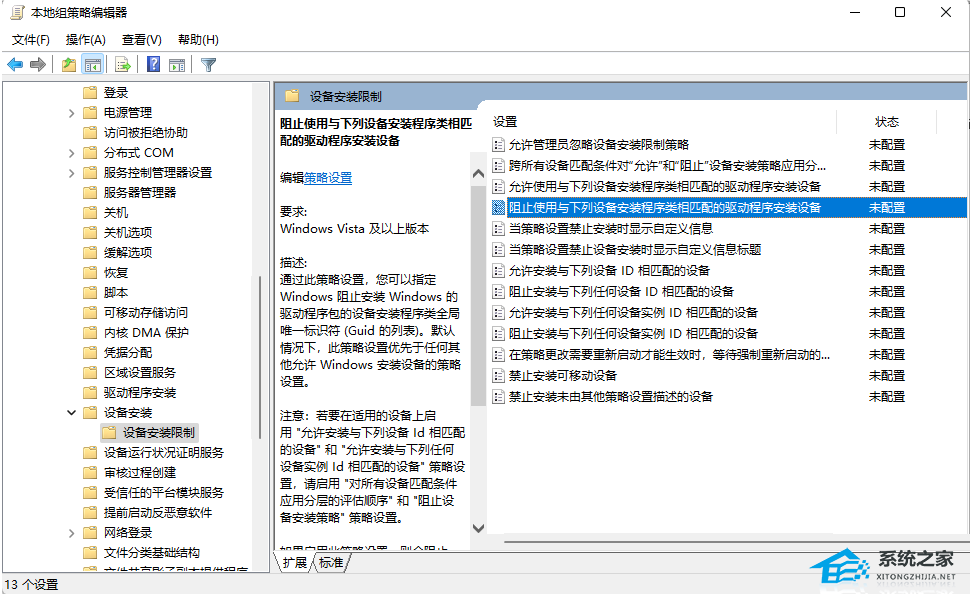This screenshot has width=971, height=595.
Task: Switch to the 标准 tab
Action: point(331,563)
